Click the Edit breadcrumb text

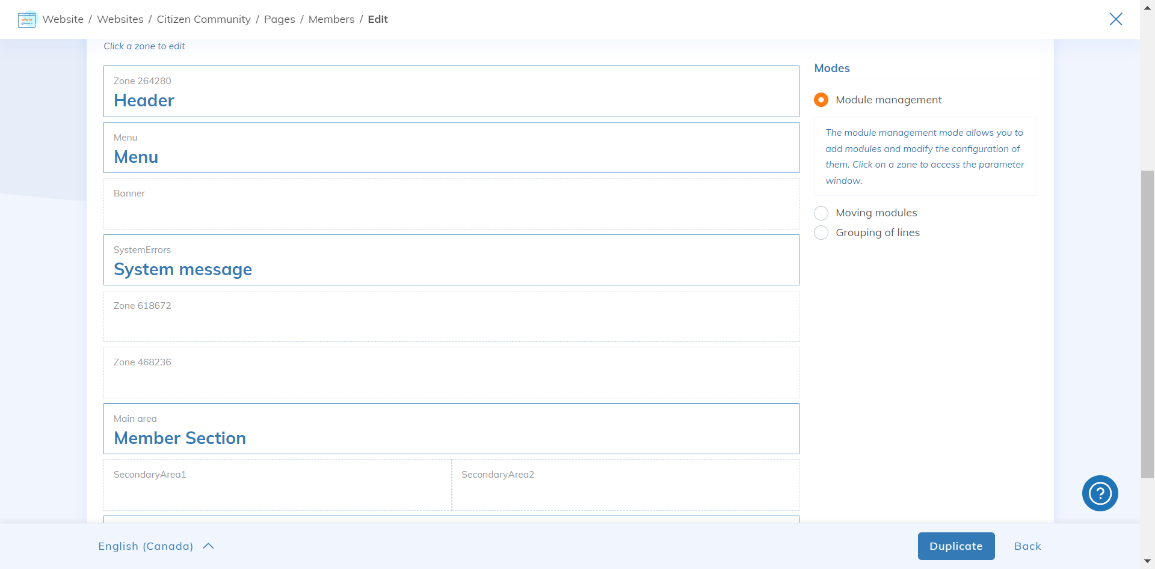pos(378,20)
